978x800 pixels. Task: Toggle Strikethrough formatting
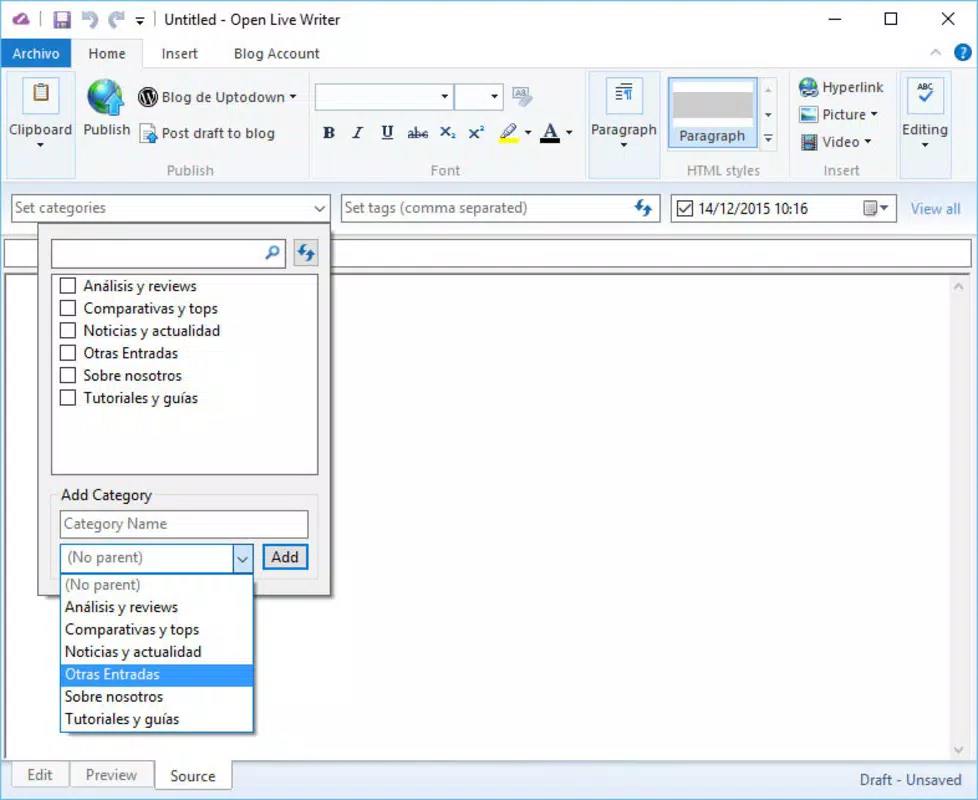click(x=417, y=132)
